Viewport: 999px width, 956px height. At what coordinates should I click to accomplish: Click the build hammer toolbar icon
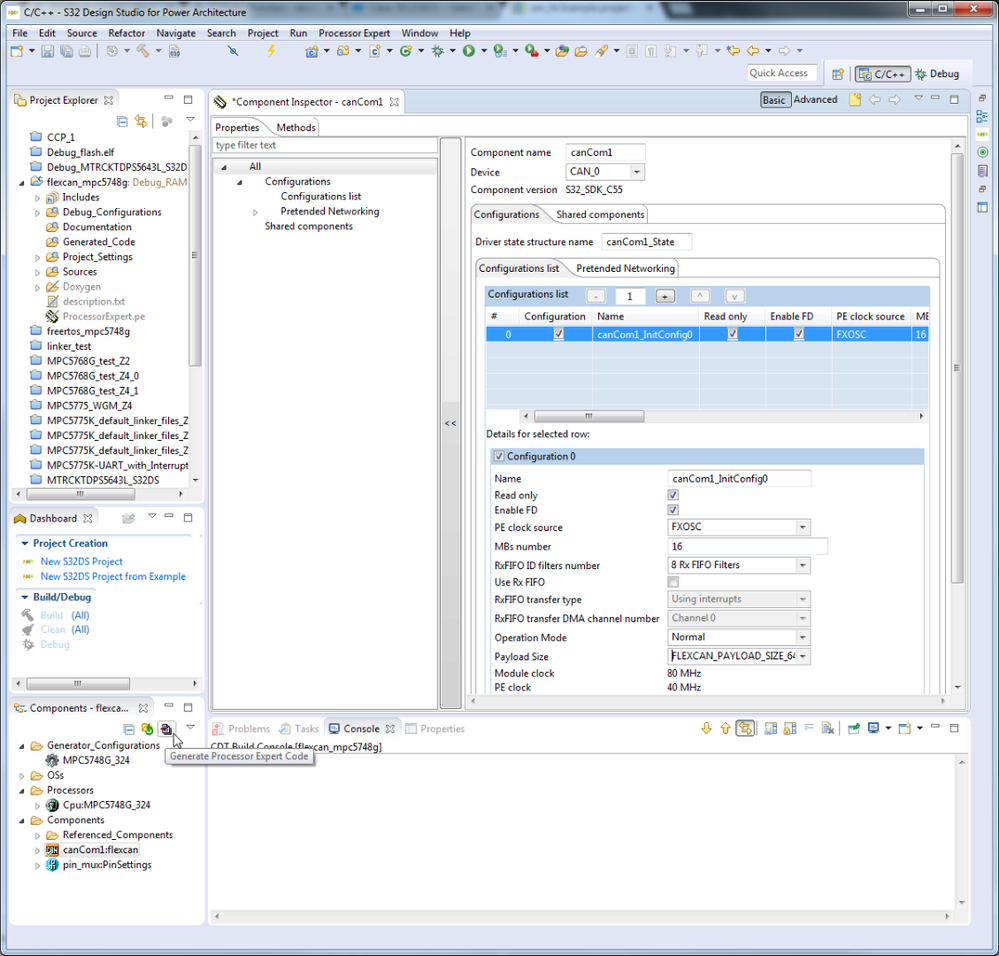pyautogui.click(x=144, y=51)
